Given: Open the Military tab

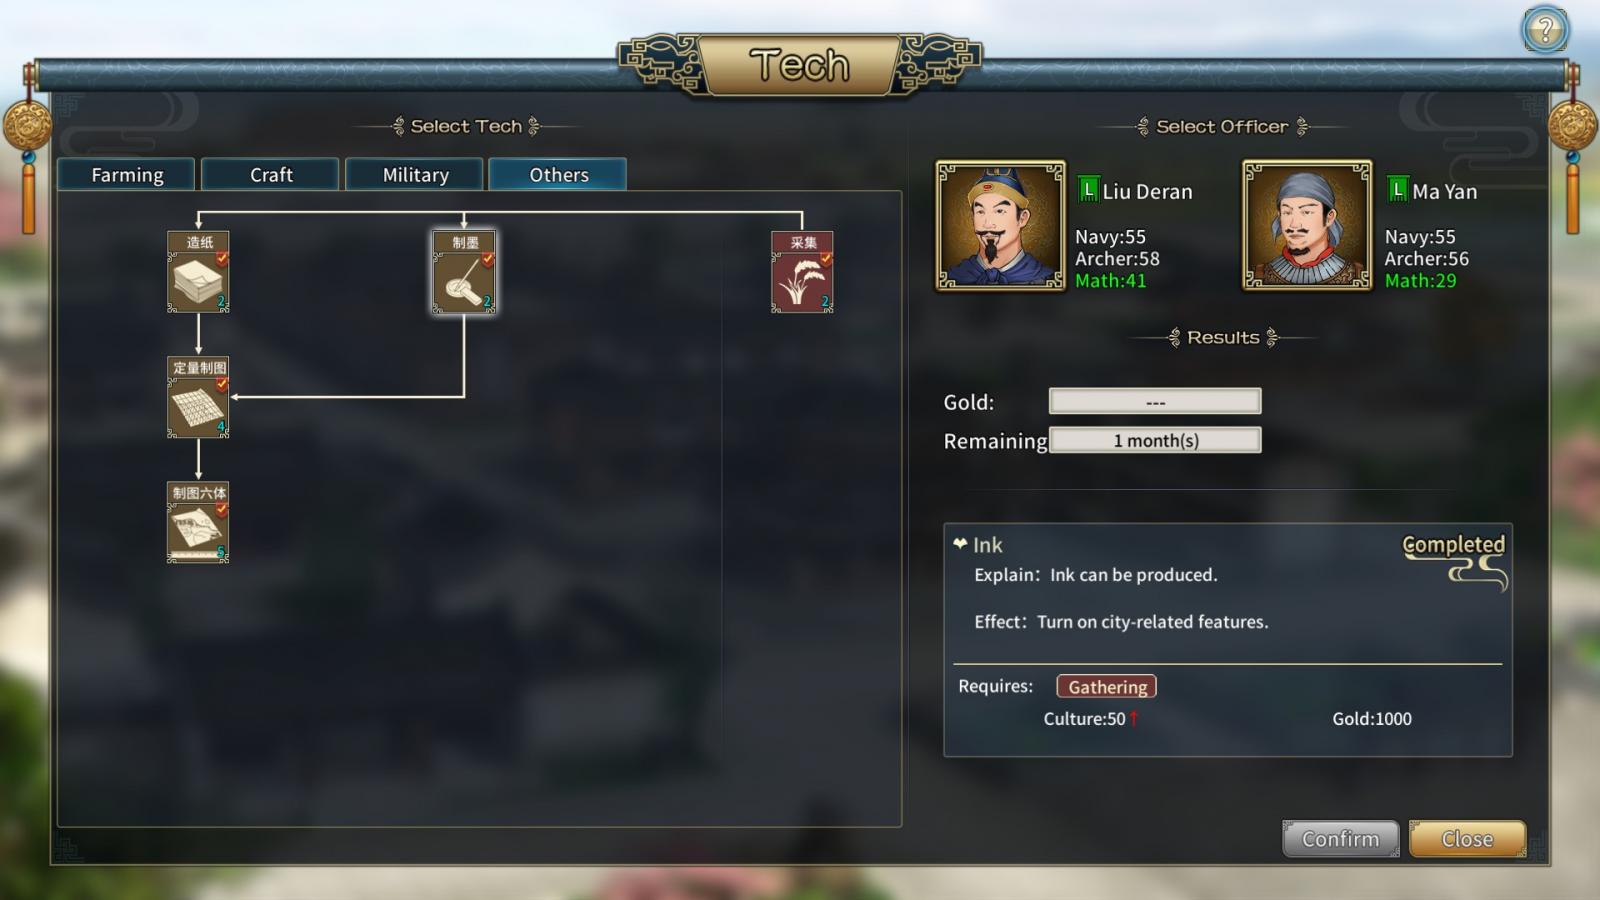Looking at the screenshot, I should click(x=414, y=174).
